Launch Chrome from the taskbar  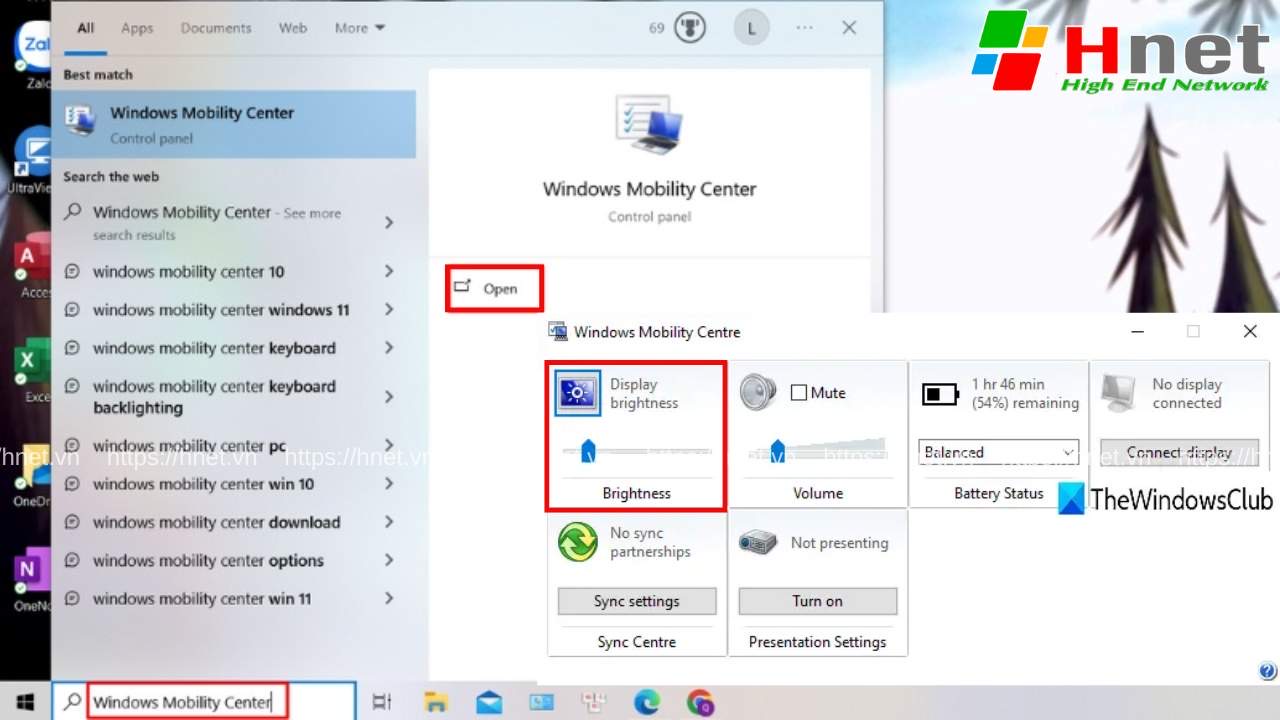700,702
